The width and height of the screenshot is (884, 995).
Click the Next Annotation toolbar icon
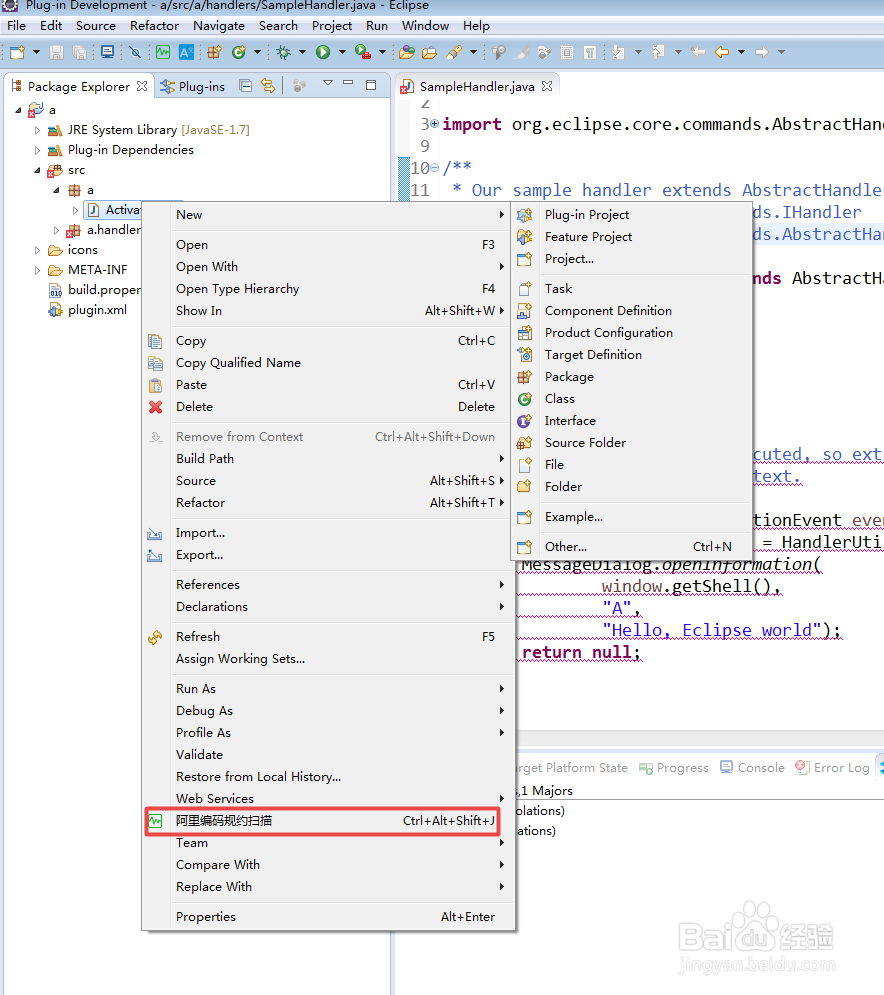point(618,52)
